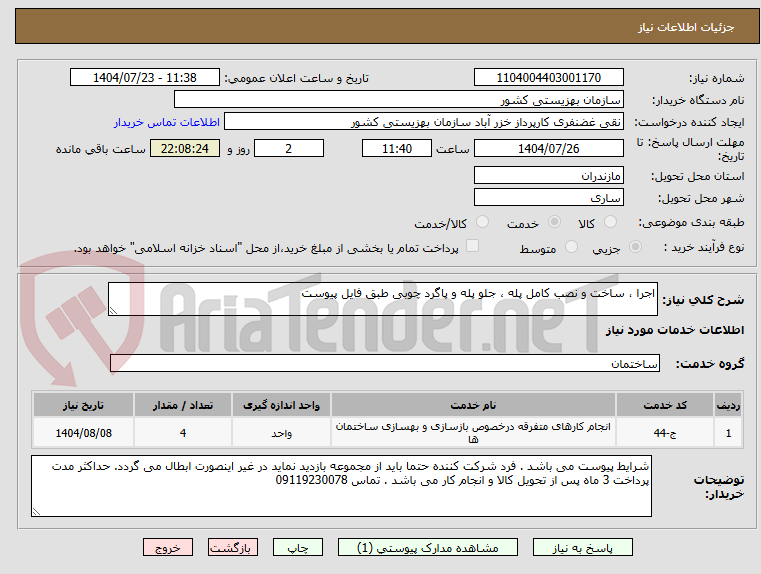Click the deadline time field 11:40

(x=397, y=148)
